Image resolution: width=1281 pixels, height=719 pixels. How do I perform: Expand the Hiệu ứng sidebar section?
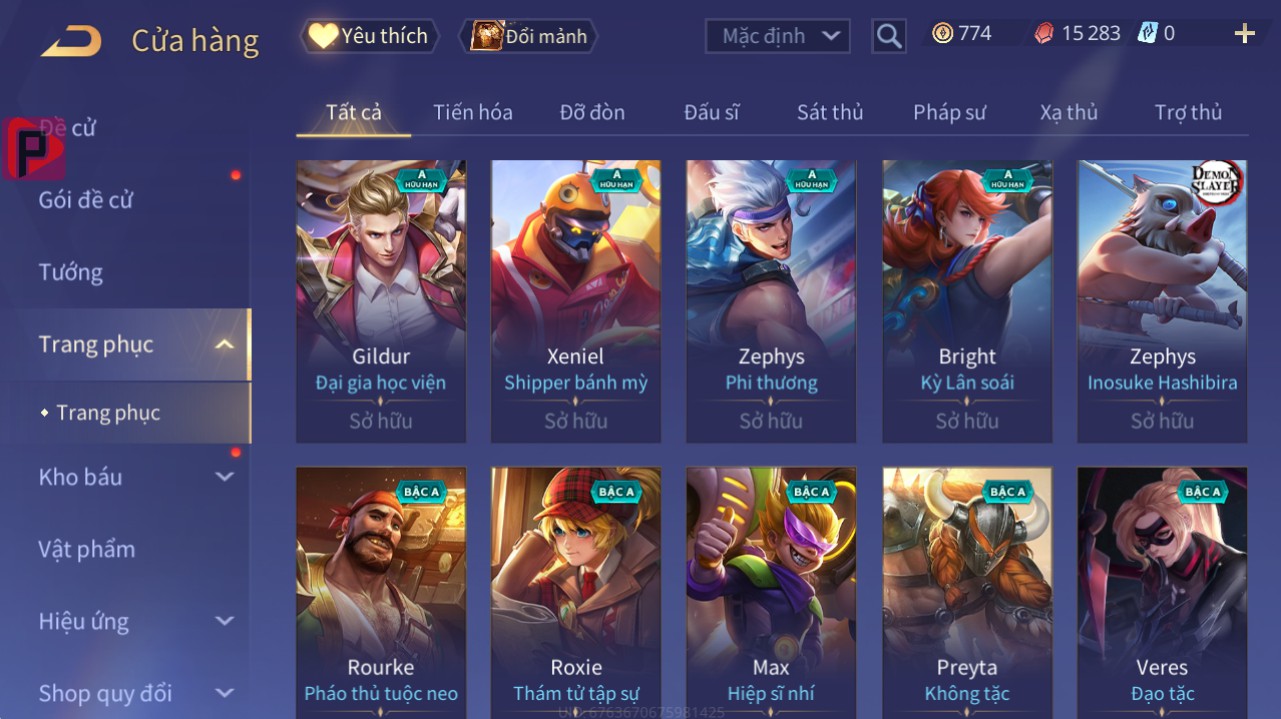coord(225,621)
